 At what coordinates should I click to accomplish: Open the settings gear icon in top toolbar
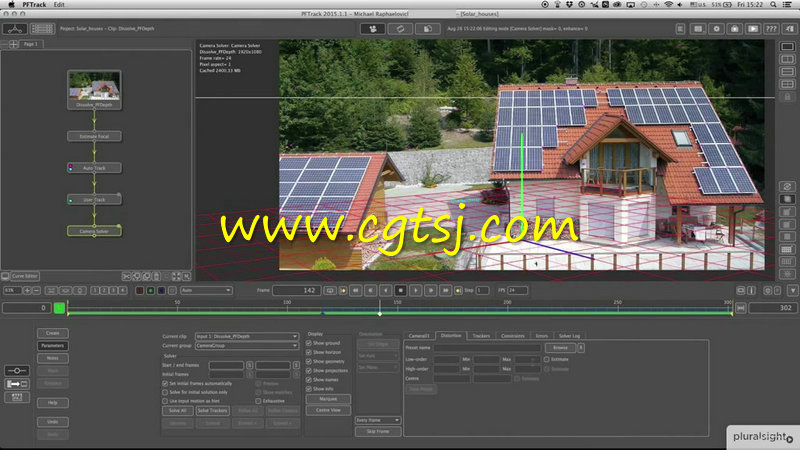click(x=716, y=29)
